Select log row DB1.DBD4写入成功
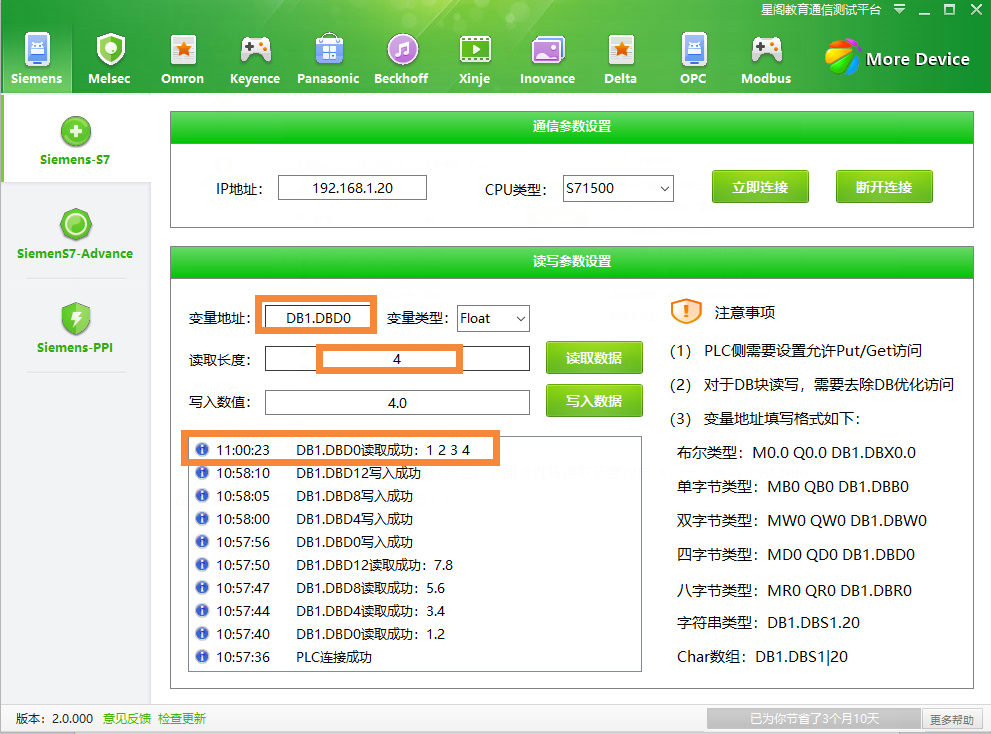991x734 pixels. click(x=415, y=519)
